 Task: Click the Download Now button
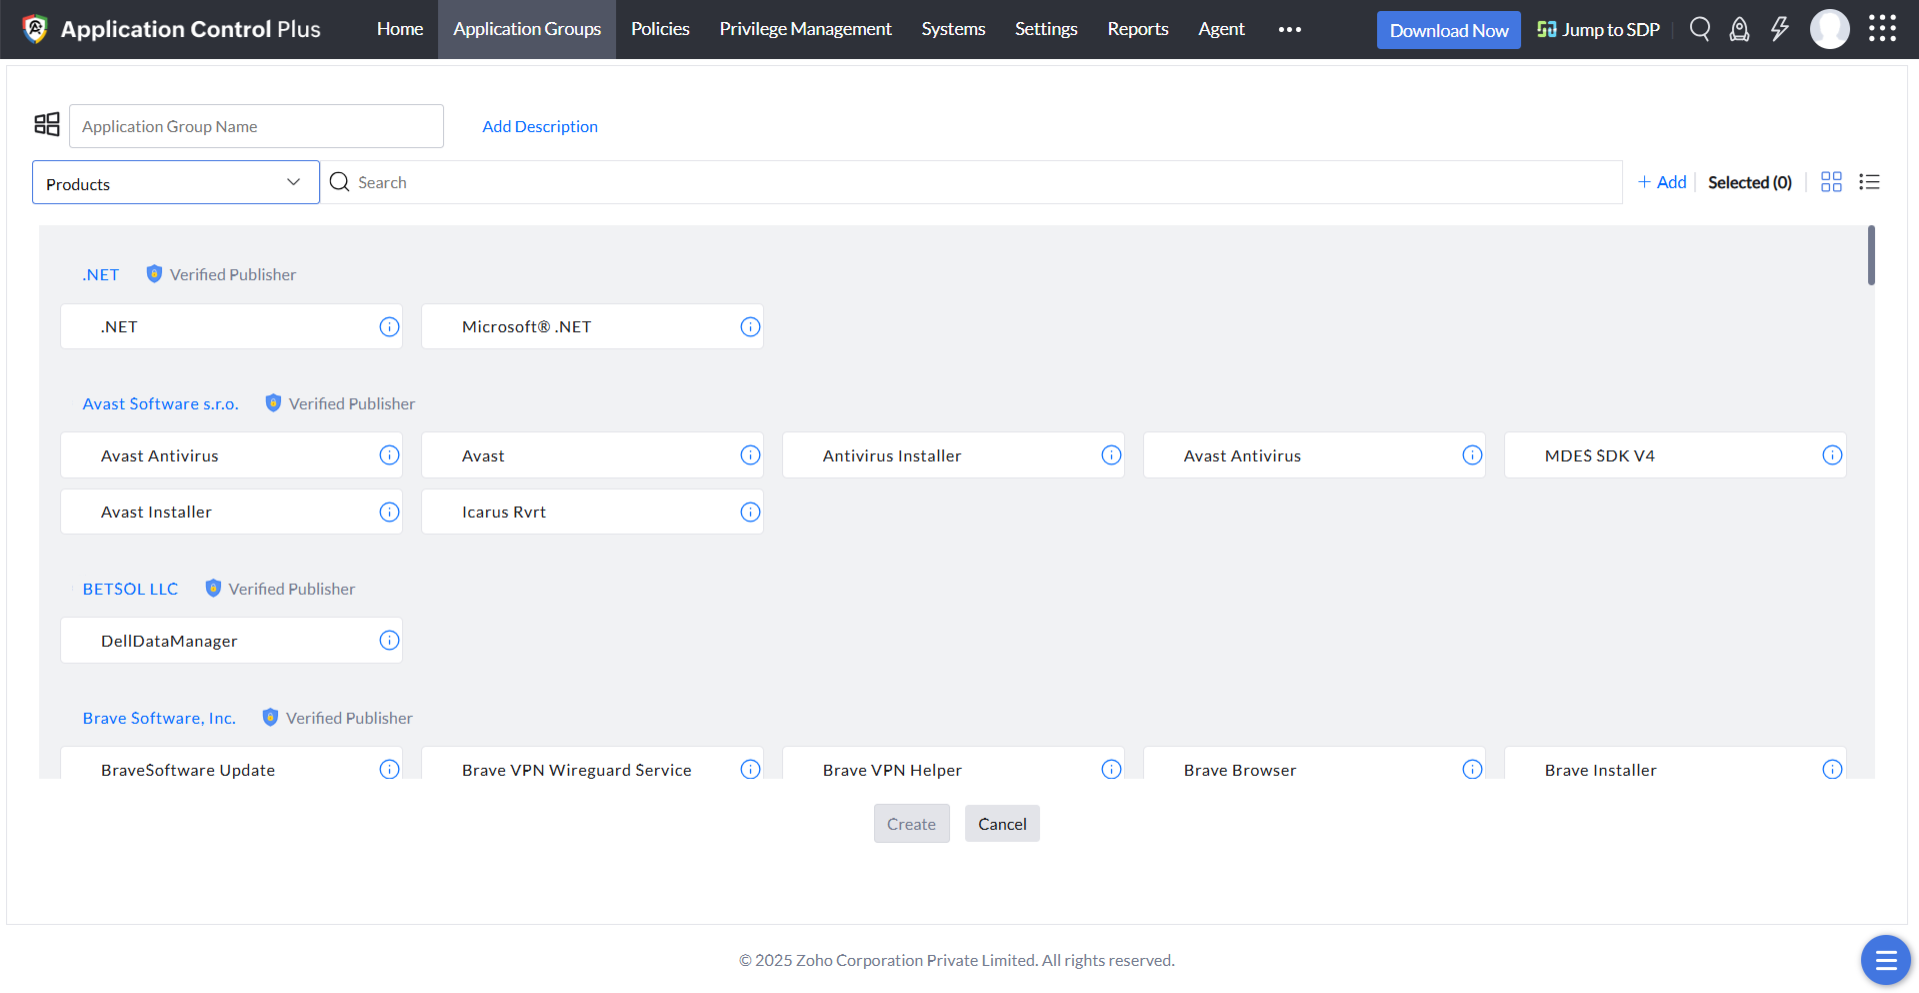pyautogui.click(x=1449, y=30)
